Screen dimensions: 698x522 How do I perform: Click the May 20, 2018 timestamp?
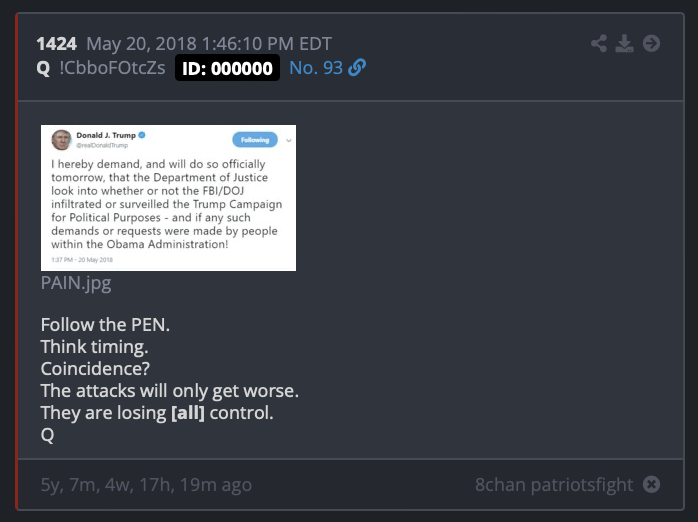209,44
